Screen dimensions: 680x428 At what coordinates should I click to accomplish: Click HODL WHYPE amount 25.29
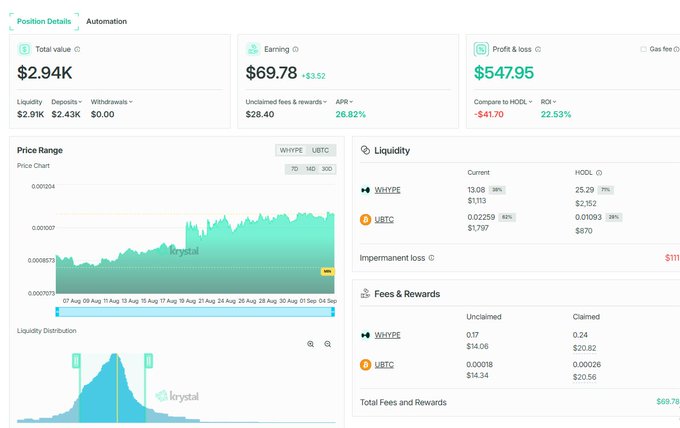(x=584, y=190)
